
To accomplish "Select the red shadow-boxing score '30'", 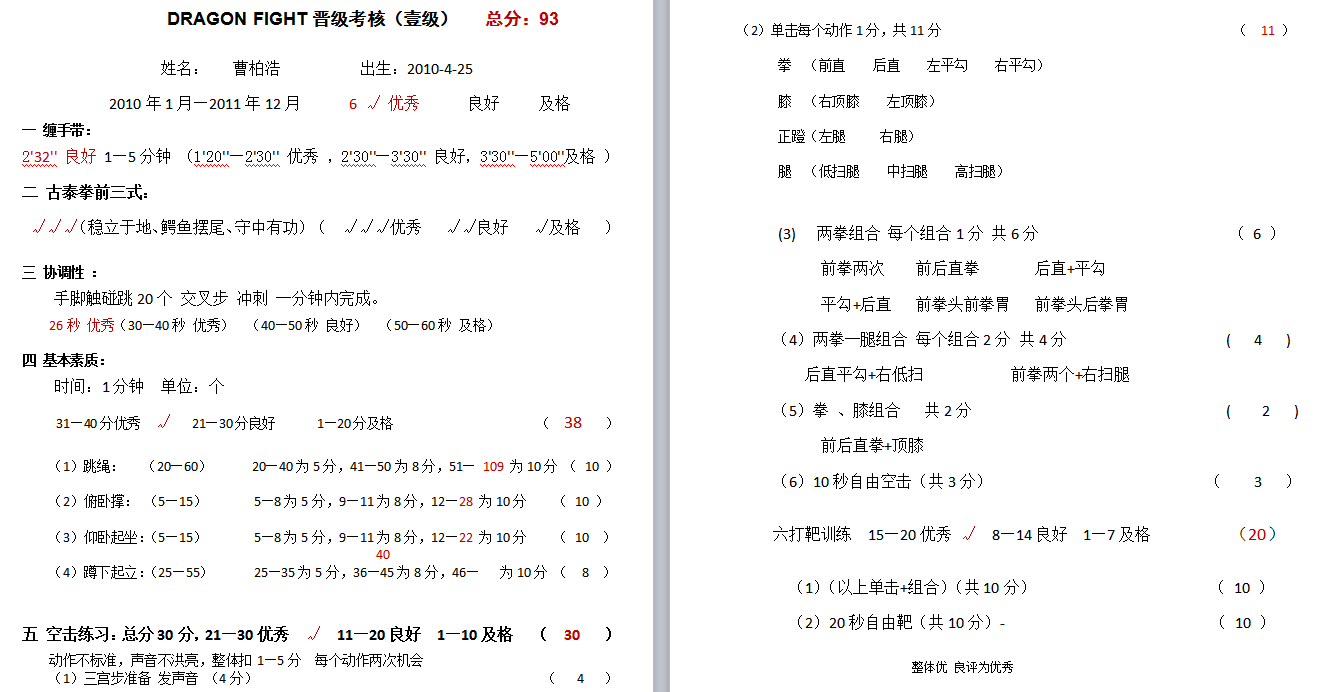I will (x=572, y=635).
